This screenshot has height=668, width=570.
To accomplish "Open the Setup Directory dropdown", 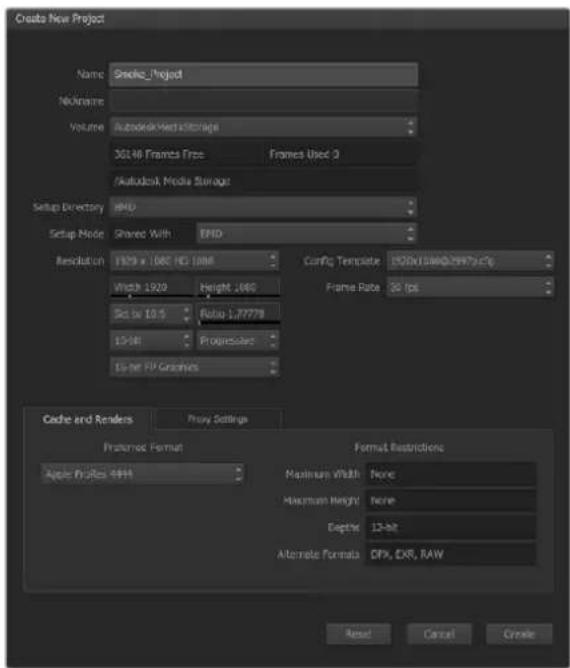I will pyautogui.click(x=263, y=207).
